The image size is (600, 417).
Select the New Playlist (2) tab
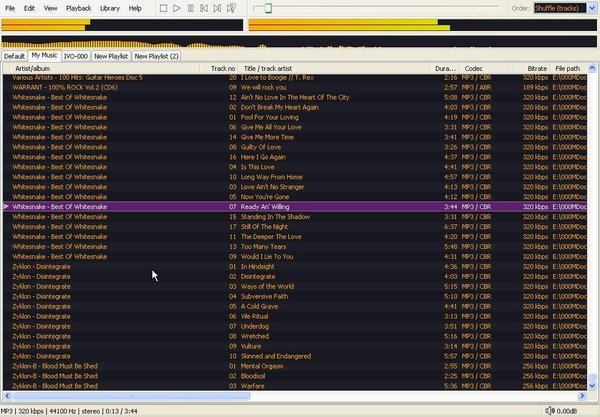157,56
